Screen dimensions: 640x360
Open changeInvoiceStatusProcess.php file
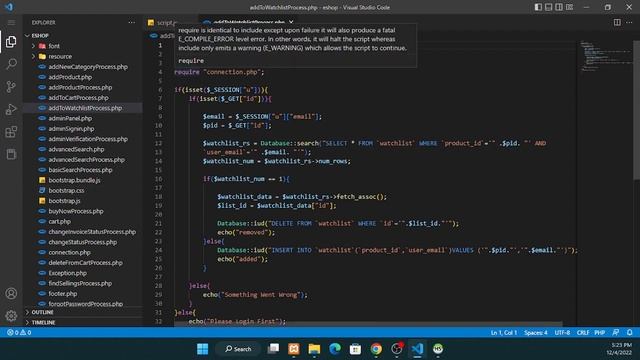click(92, 232)
